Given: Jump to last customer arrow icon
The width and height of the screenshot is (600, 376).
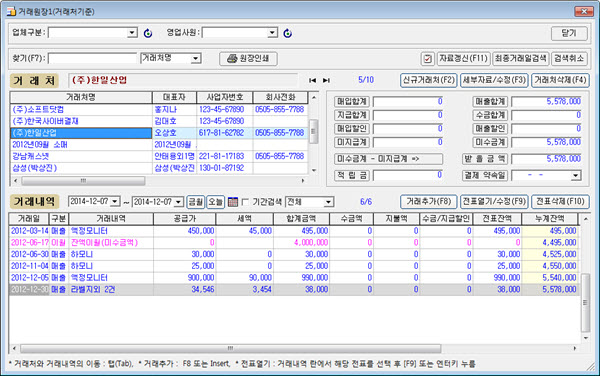Looking at the screenshot, I should [x=326, y=80].
